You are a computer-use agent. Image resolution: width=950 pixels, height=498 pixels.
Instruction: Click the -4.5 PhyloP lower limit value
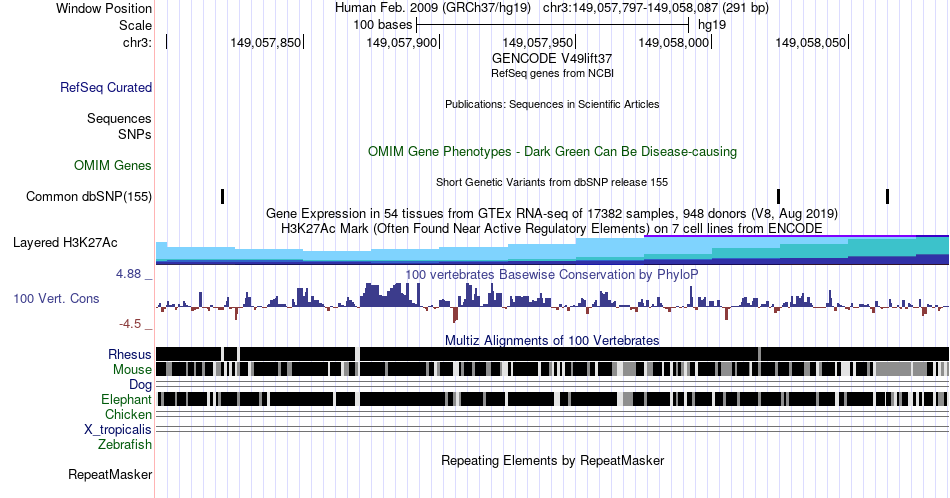tap(130, 324)
